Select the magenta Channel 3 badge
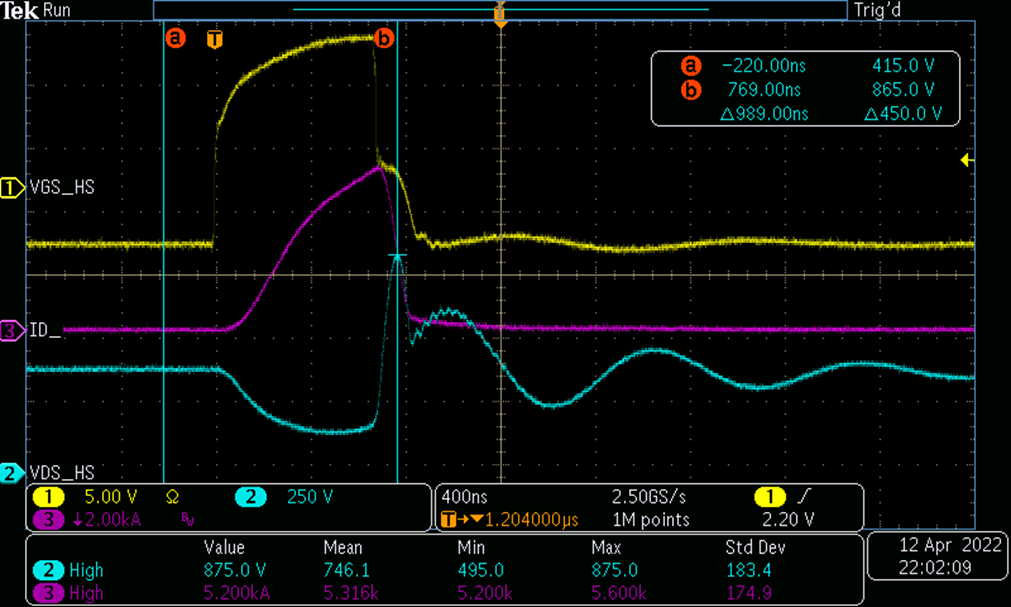This screenshot has width=1011, height=607. 49,518
